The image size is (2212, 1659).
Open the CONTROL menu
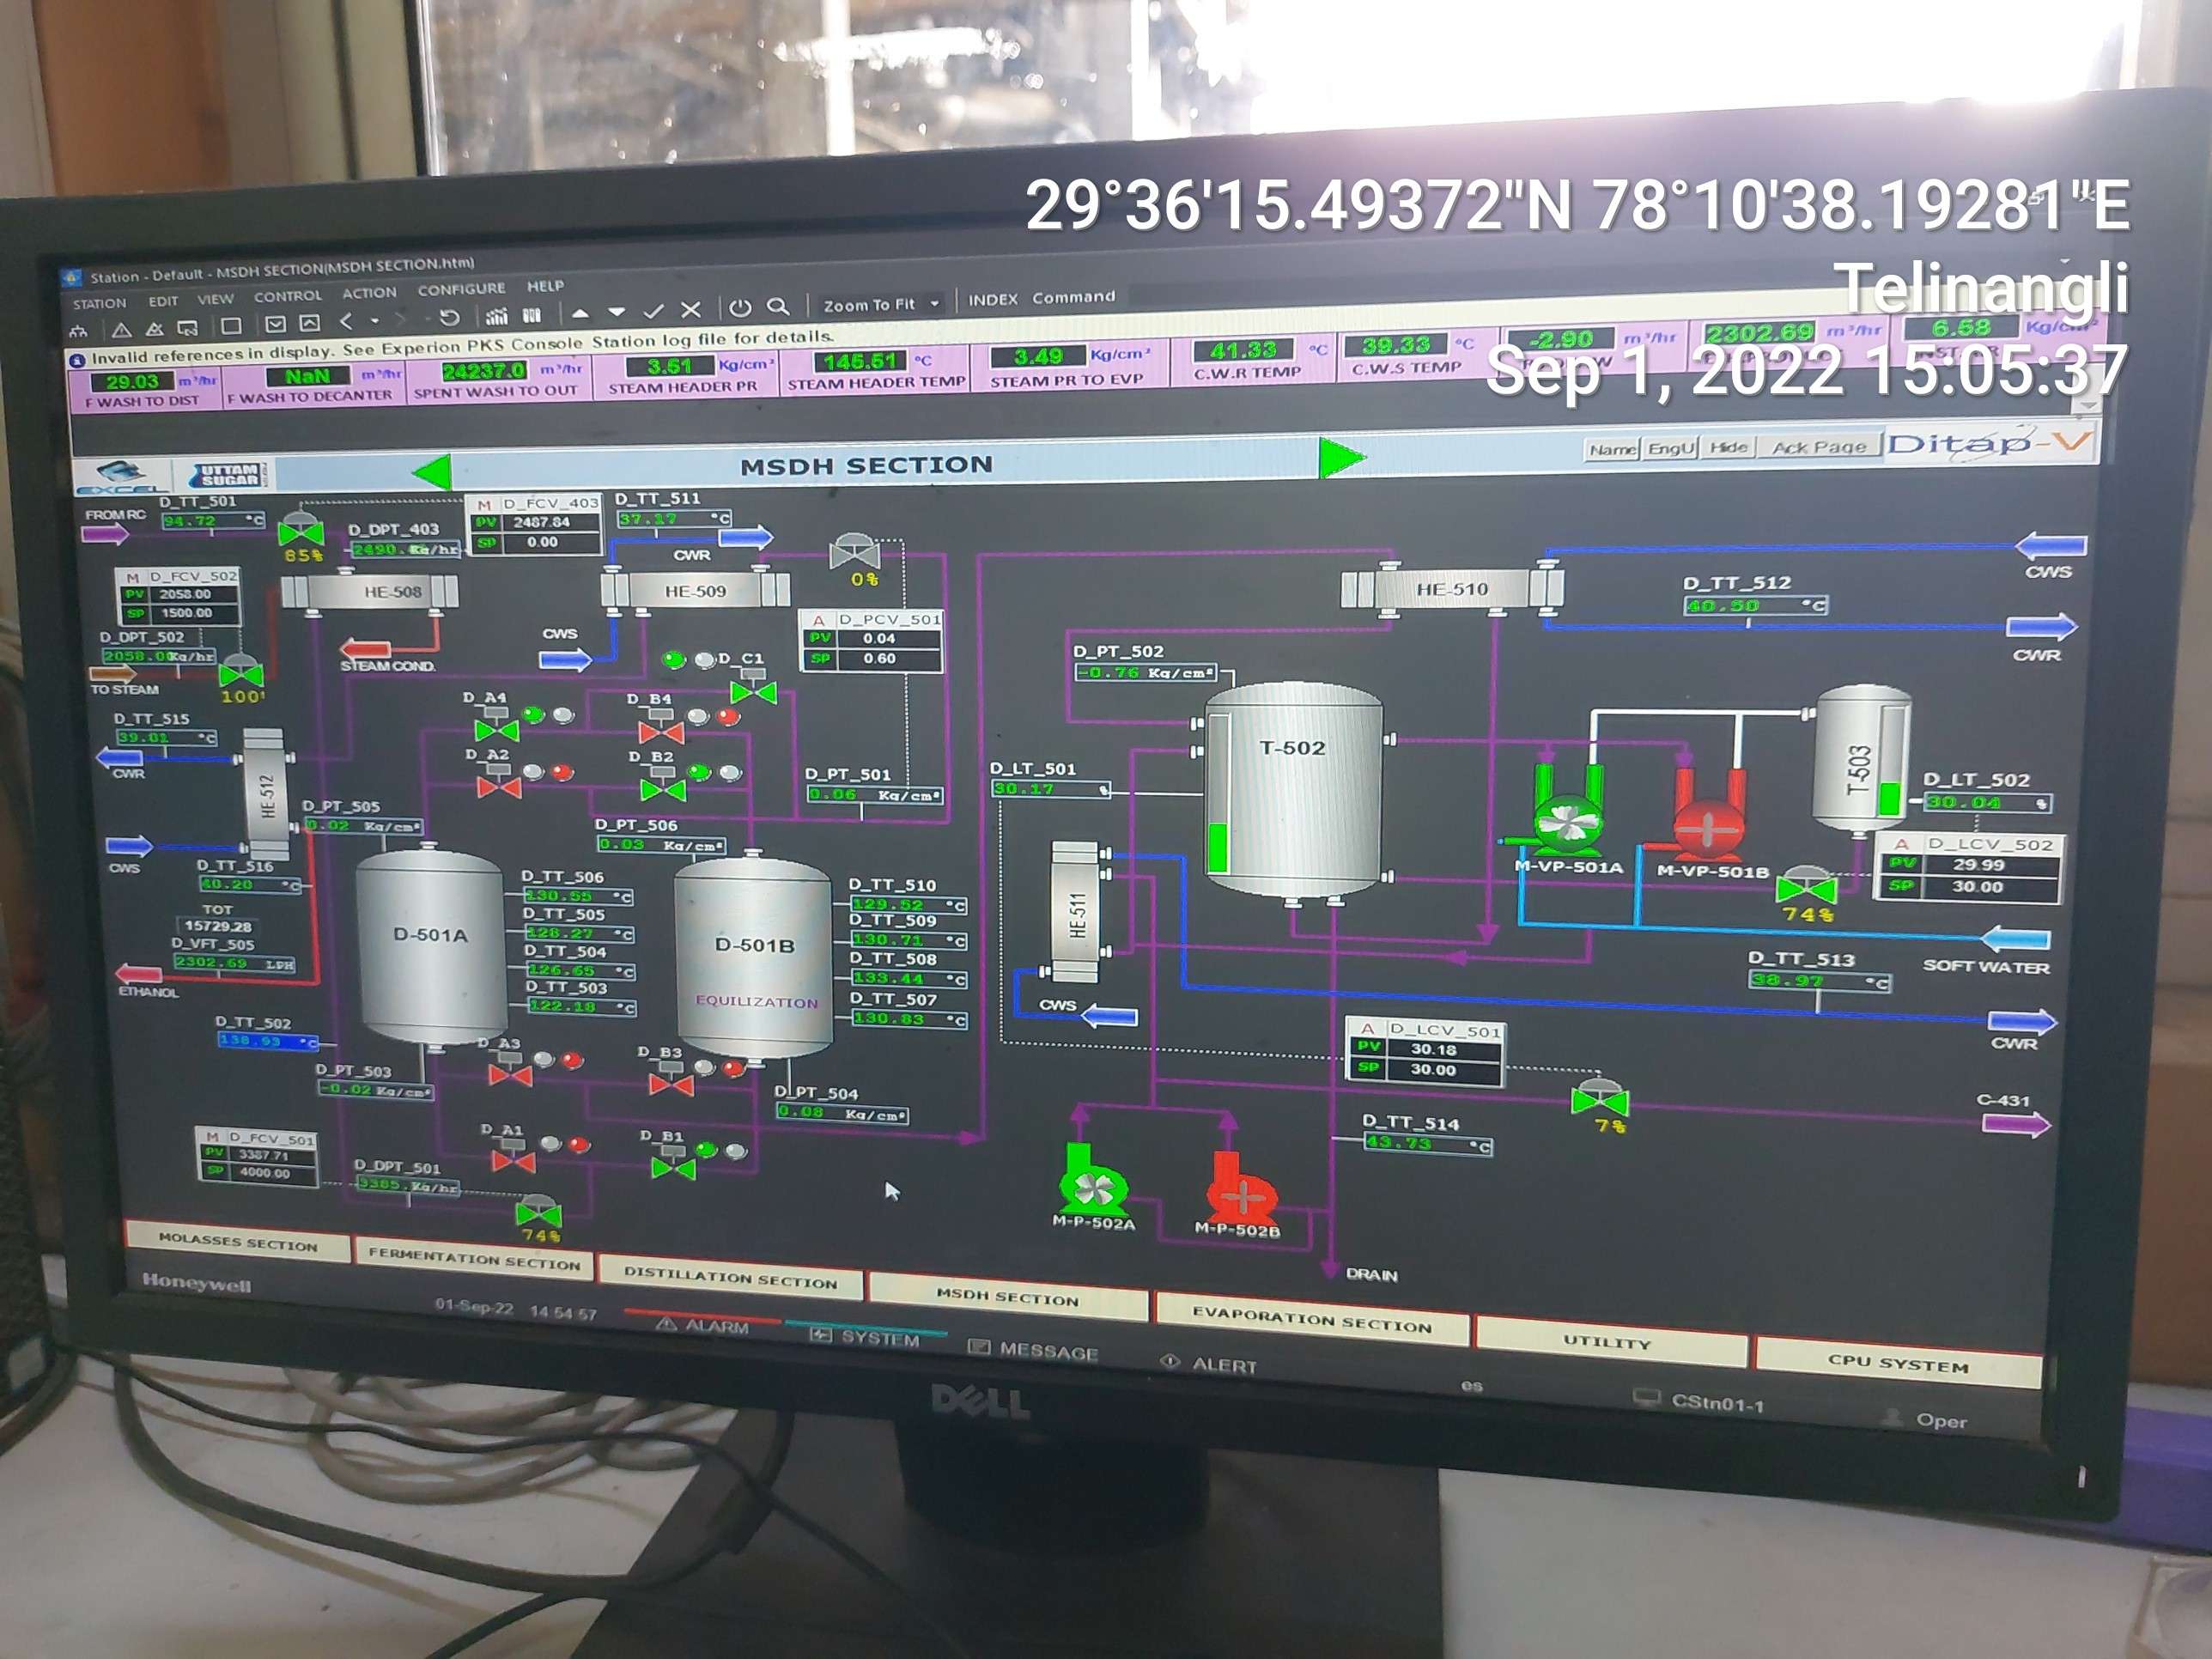point(288,296)
